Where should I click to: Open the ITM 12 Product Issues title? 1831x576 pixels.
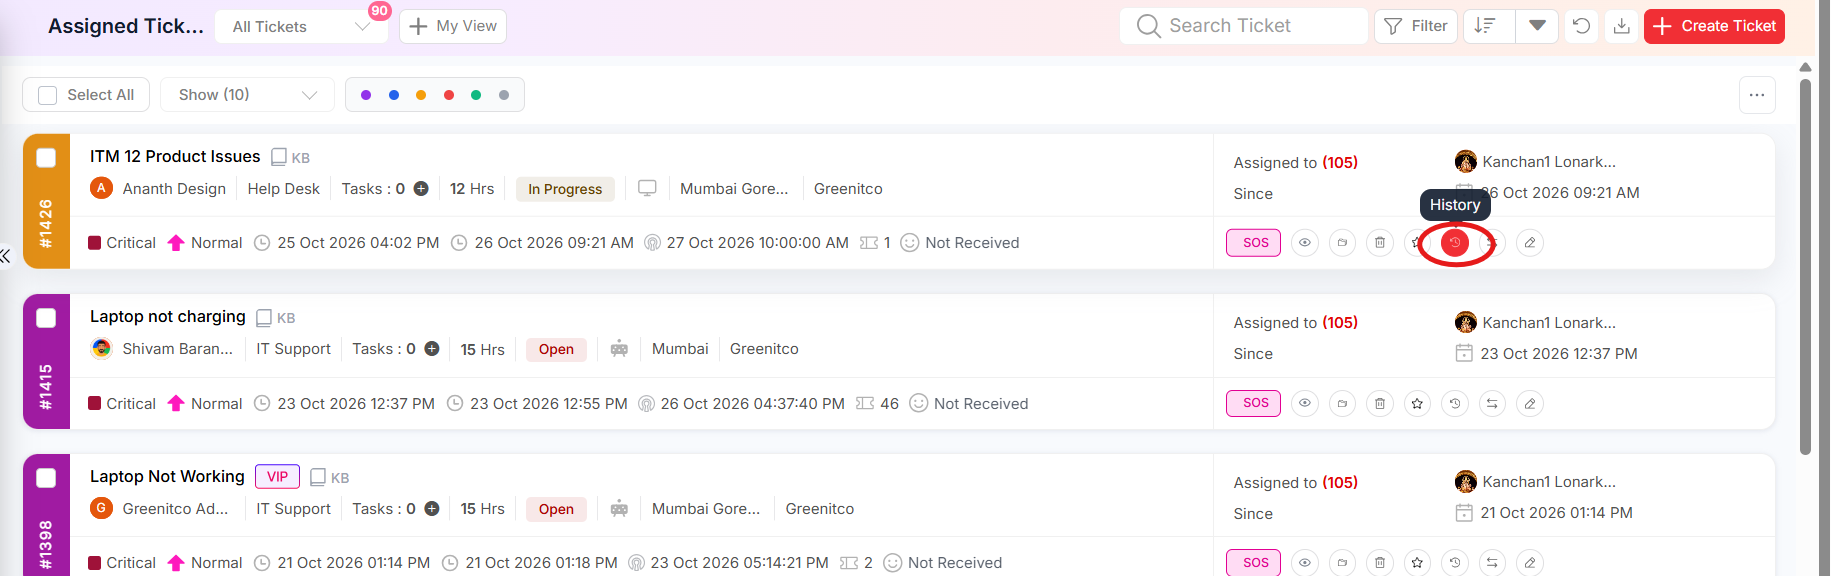point(175,157)
